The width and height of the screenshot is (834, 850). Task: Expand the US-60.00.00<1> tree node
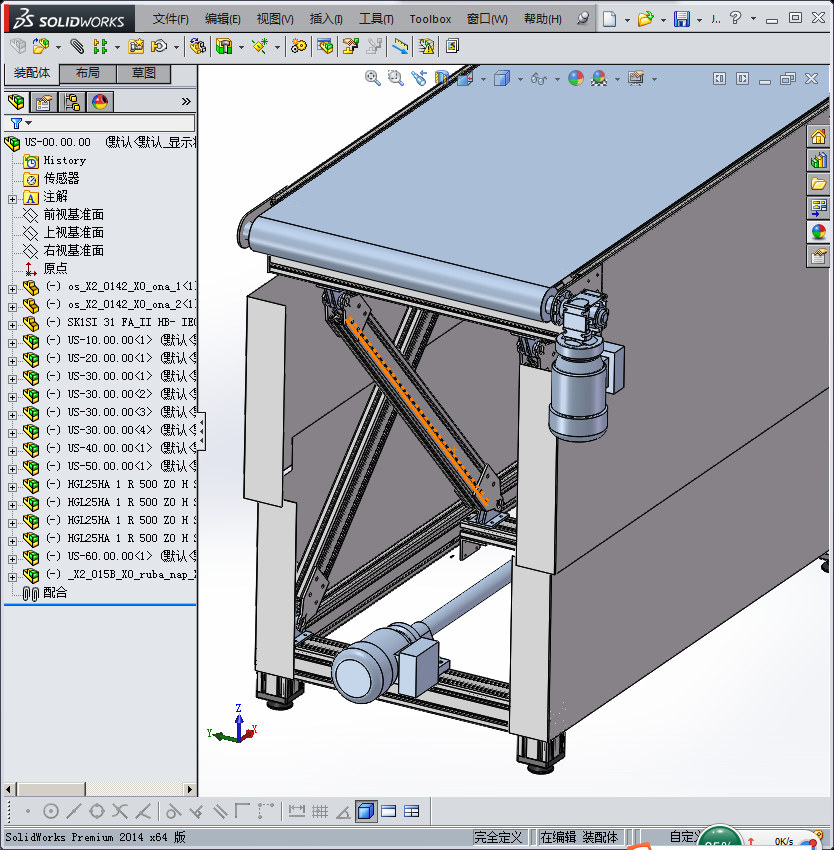click(x=12, y=558)
